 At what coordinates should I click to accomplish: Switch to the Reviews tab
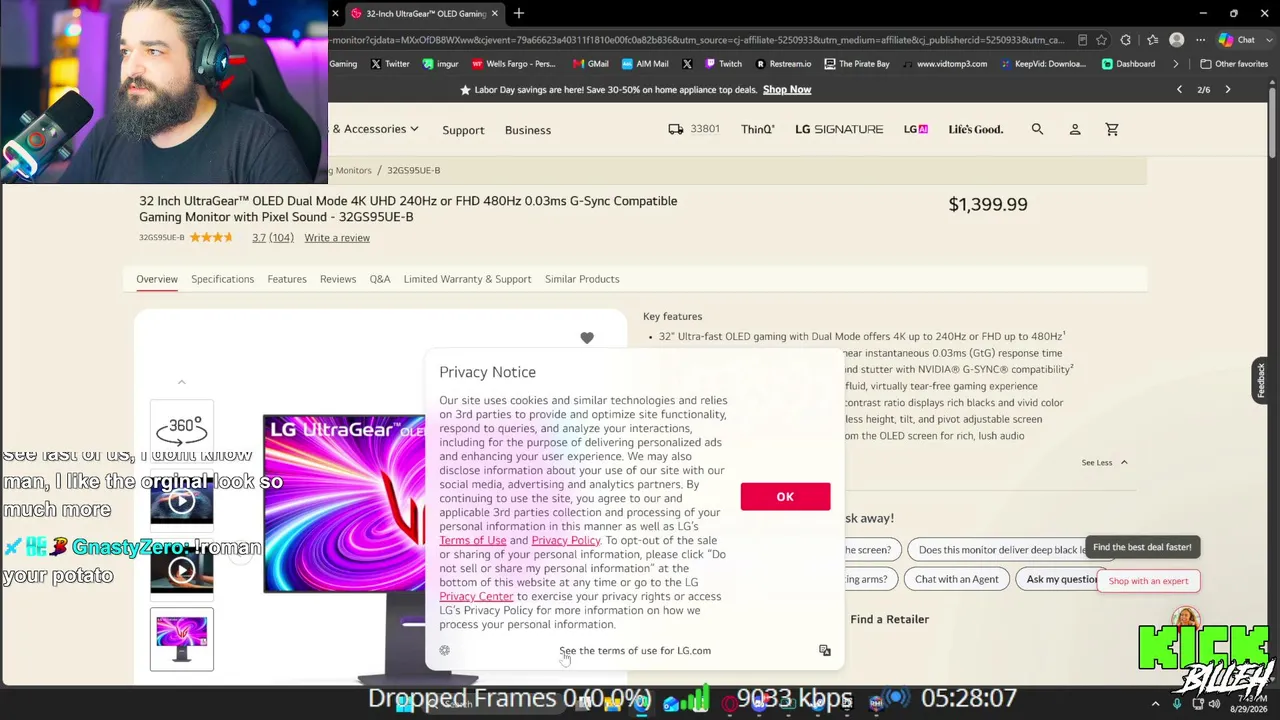(x=338, y=279)
